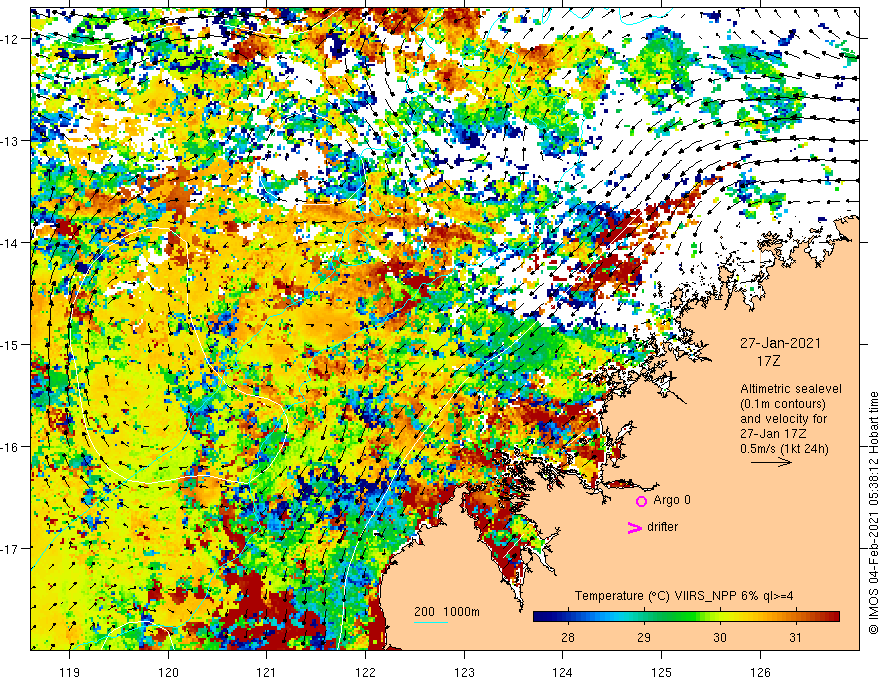Click the longitude axis label '120'
This screenshot has width=880, height=680.
tap(168, 672)
